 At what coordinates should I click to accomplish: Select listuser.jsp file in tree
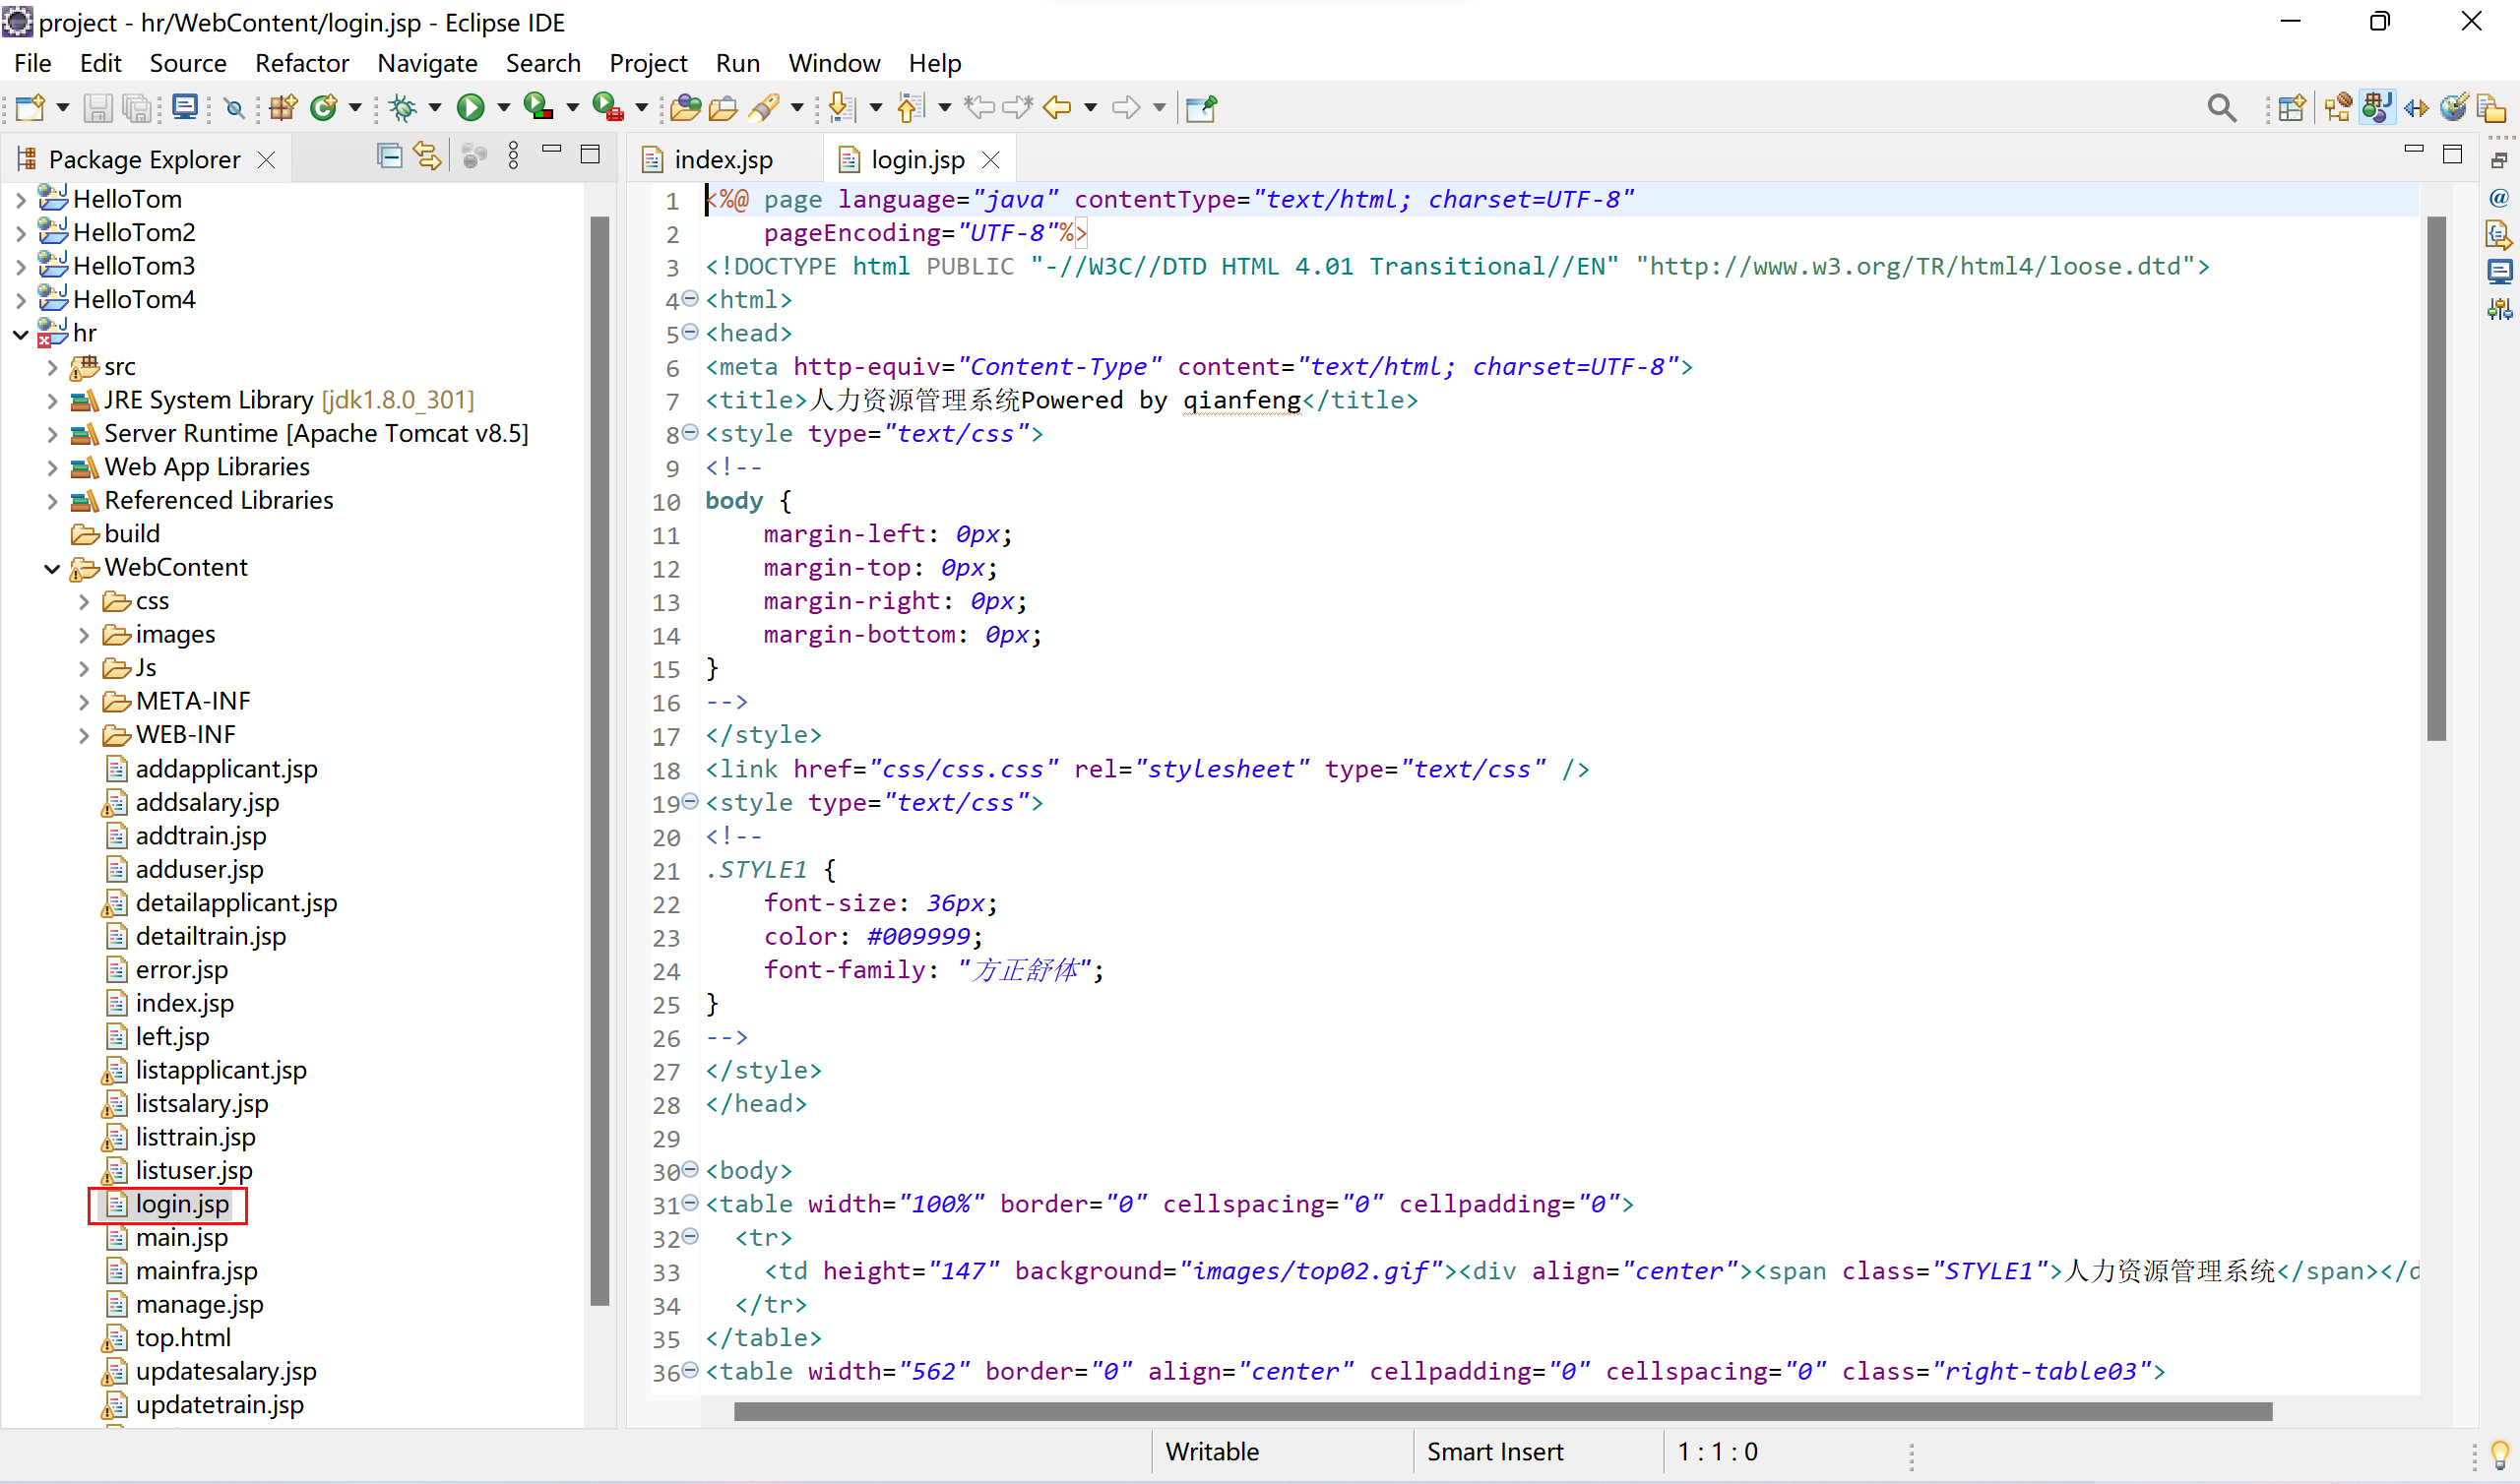[x=193, y=1171]
